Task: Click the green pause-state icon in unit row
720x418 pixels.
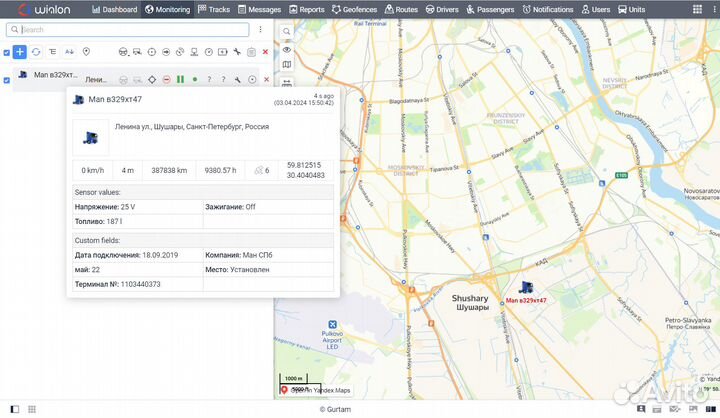Action: [x=180, y=79]
